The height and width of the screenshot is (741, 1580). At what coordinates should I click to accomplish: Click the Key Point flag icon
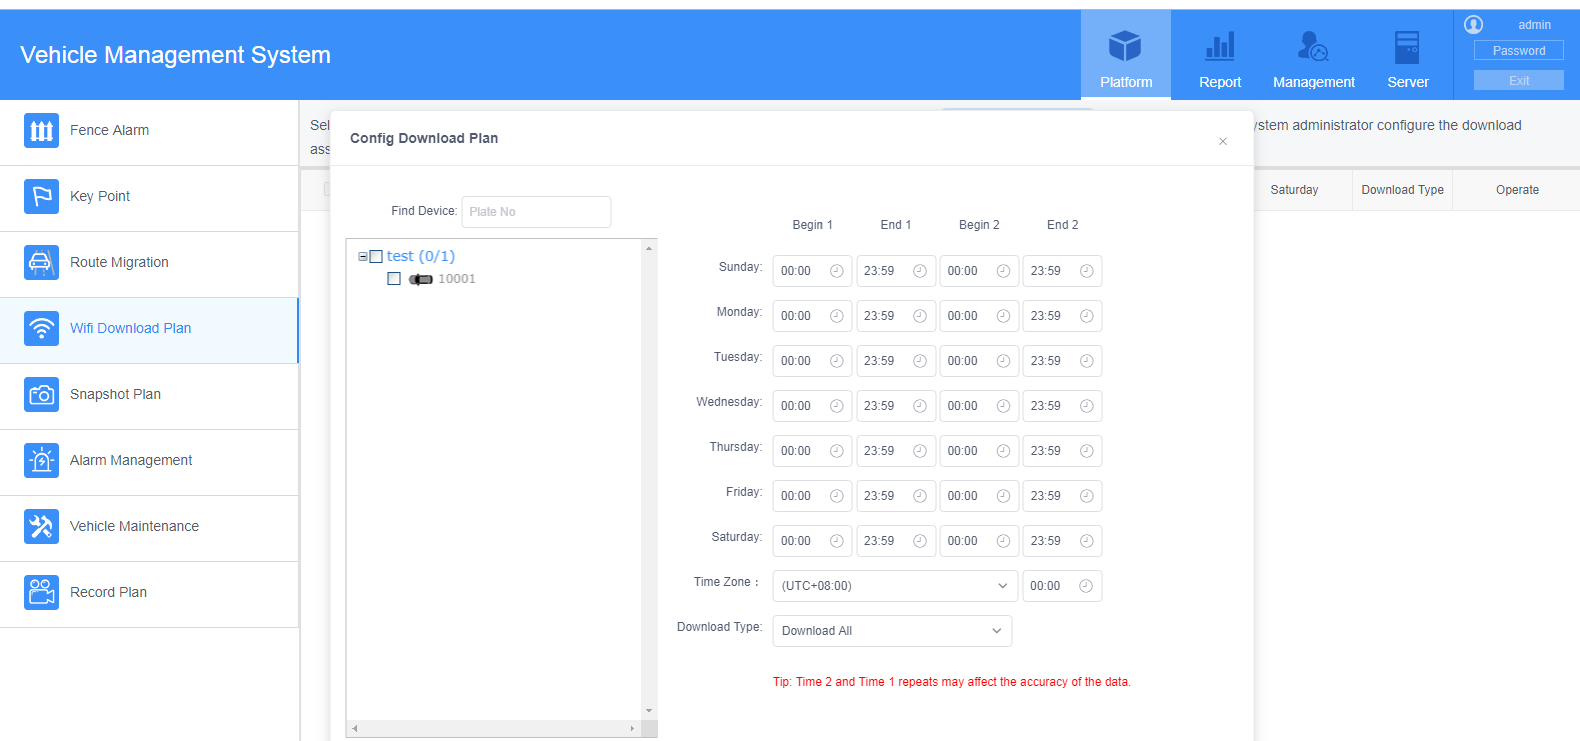[x=41, y=196]
